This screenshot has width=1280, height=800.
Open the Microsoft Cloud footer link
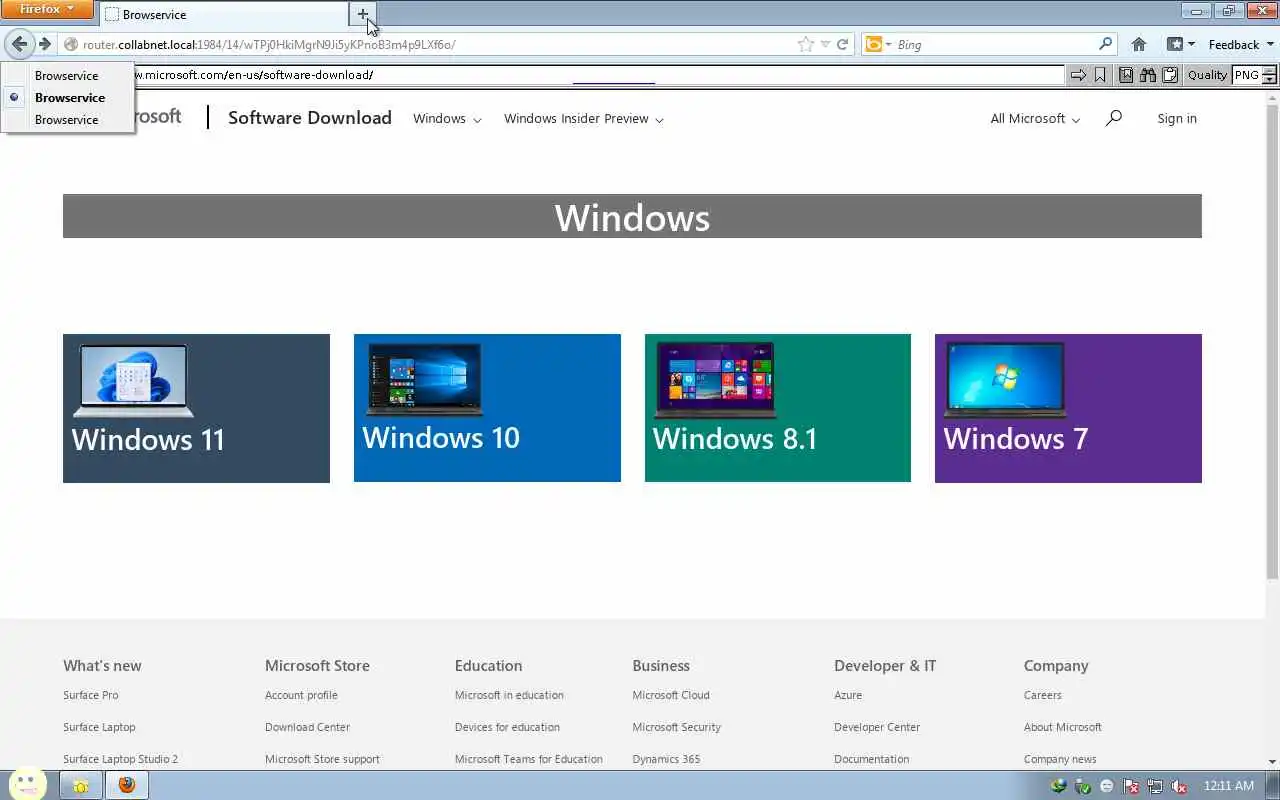point(671,695)
